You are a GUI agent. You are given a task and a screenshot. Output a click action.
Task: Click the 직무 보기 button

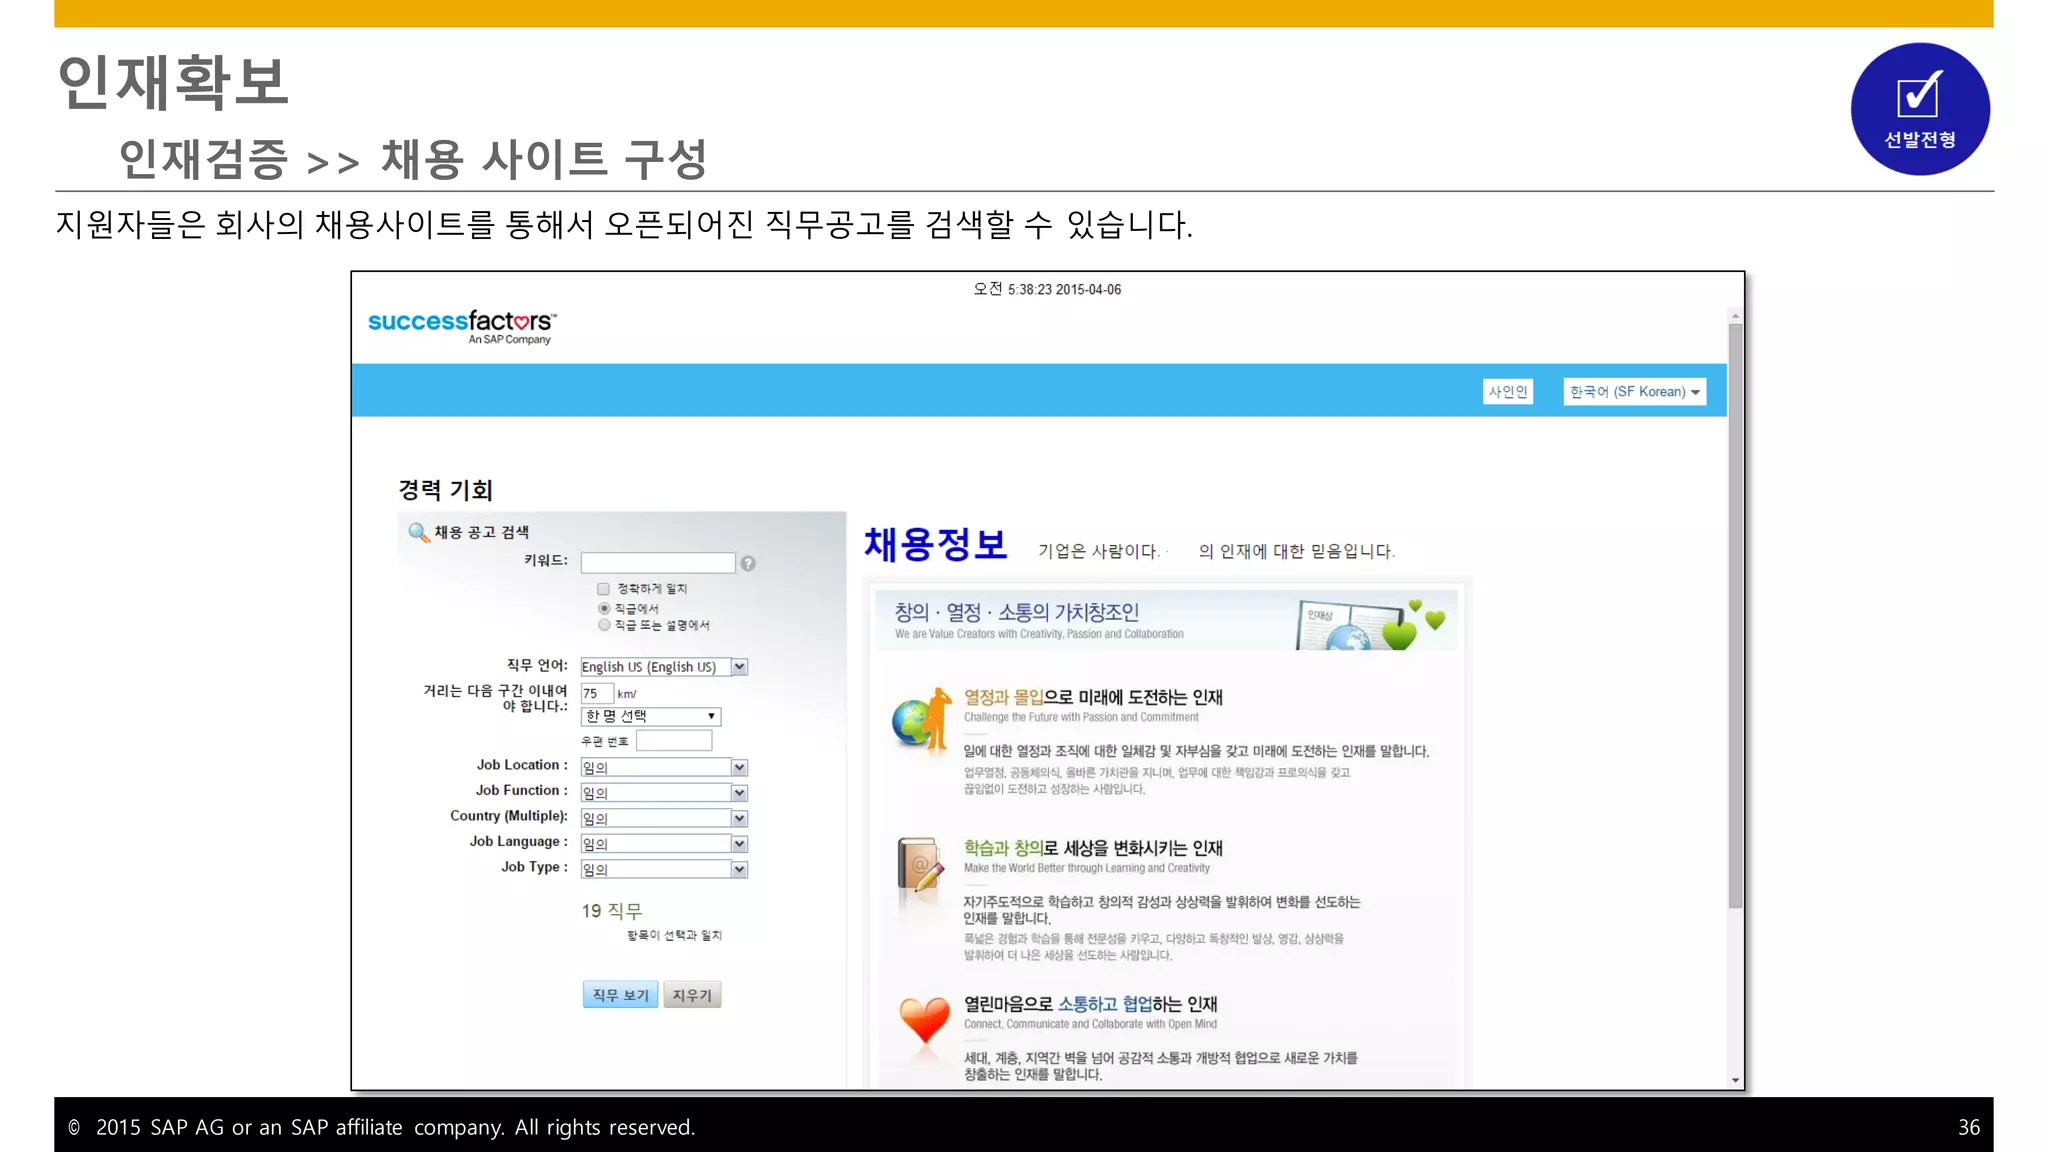(x=620, y=995)
